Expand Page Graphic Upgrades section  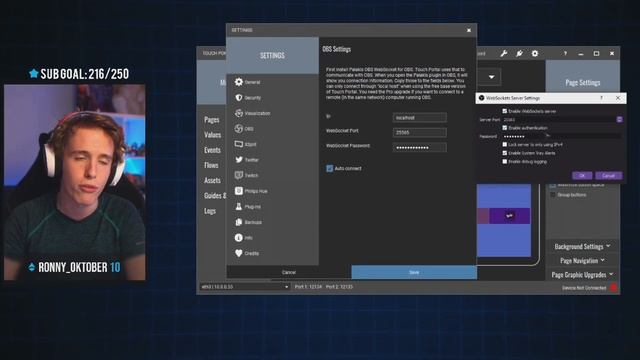(x=582, y=275)
